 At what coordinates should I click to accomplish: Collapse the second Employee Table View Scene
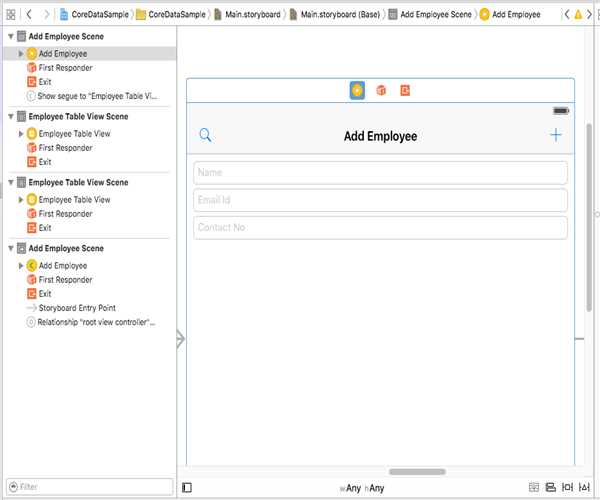[x=10, y=182]
